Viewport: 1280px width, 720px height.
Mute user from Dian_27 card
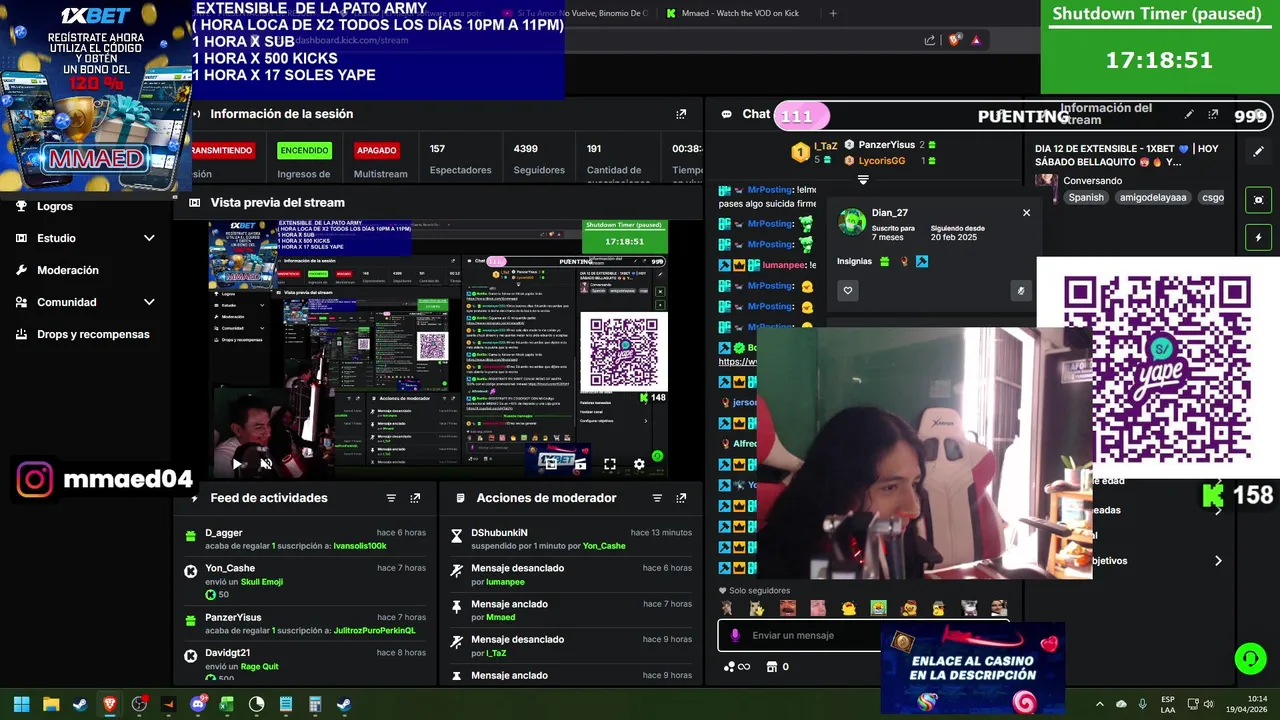pos(1021,291)
